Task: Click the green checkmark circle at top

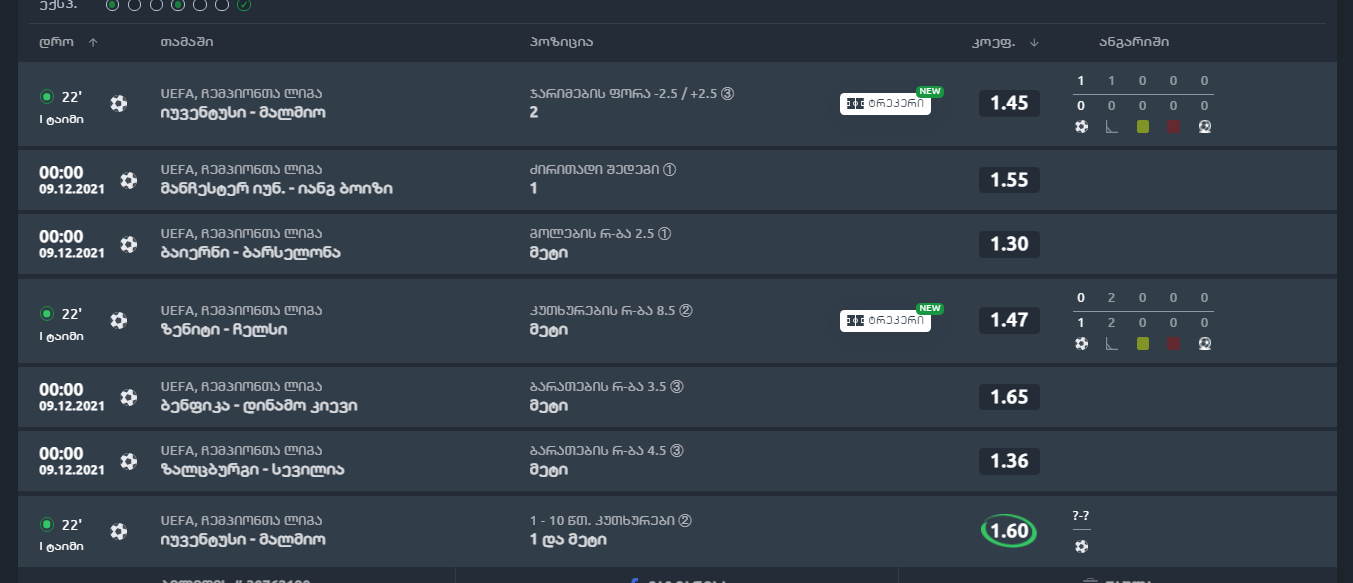Action: click(x=244, y=5)
